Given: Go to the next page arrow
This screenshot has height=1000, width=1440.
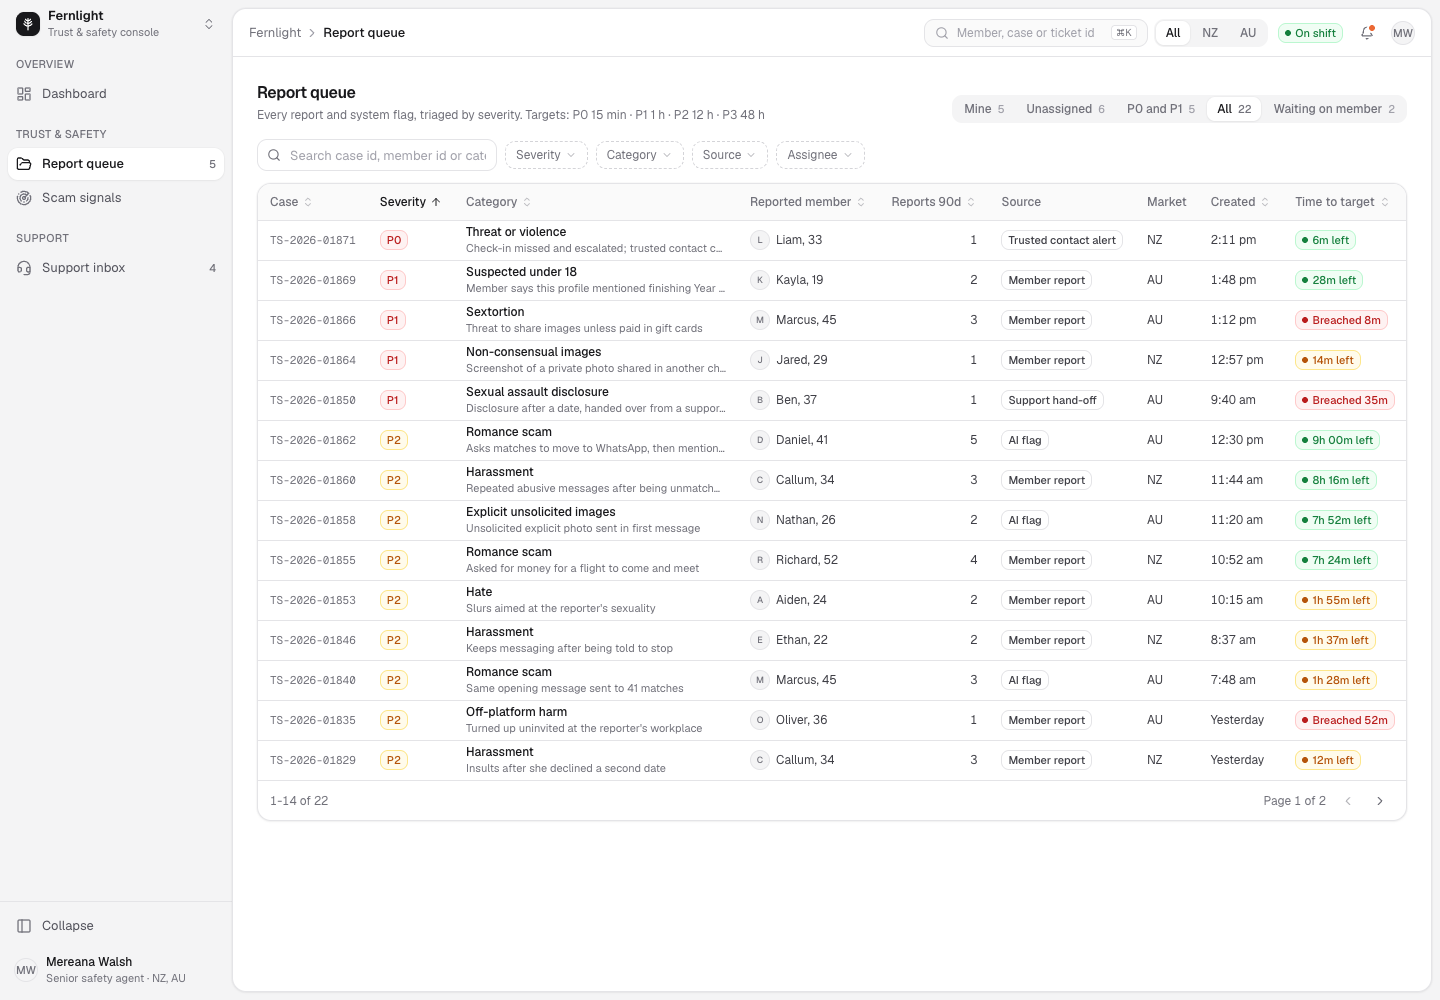Looking at the screenshot, I should coord(1380,801).
